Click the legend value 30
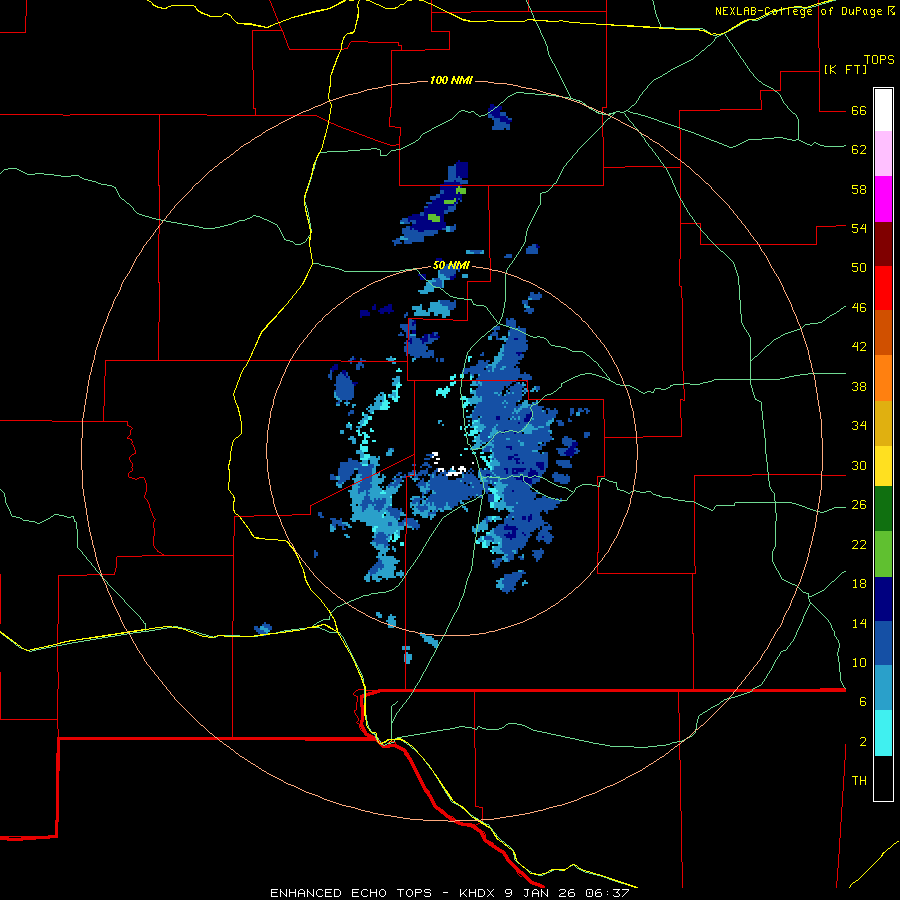900x900 pixels. click(x=859, y=465)
